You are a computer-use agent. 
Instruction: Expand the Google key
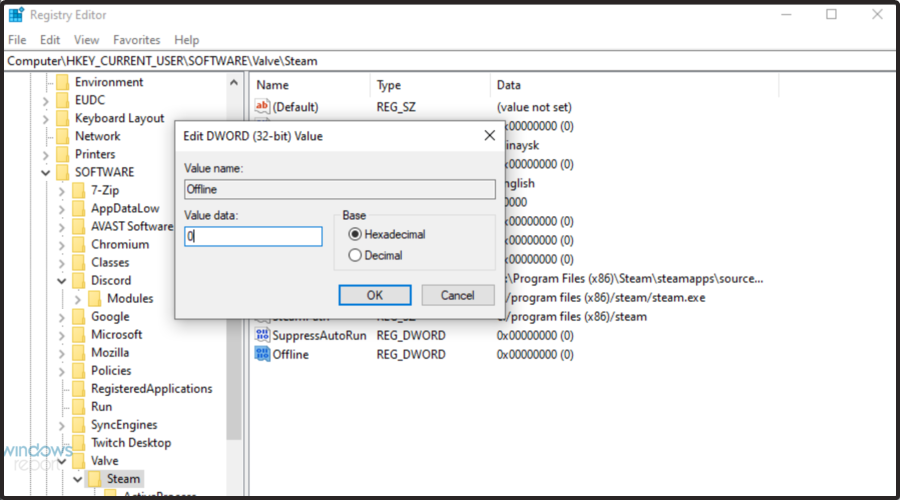[x=61, y=317]
